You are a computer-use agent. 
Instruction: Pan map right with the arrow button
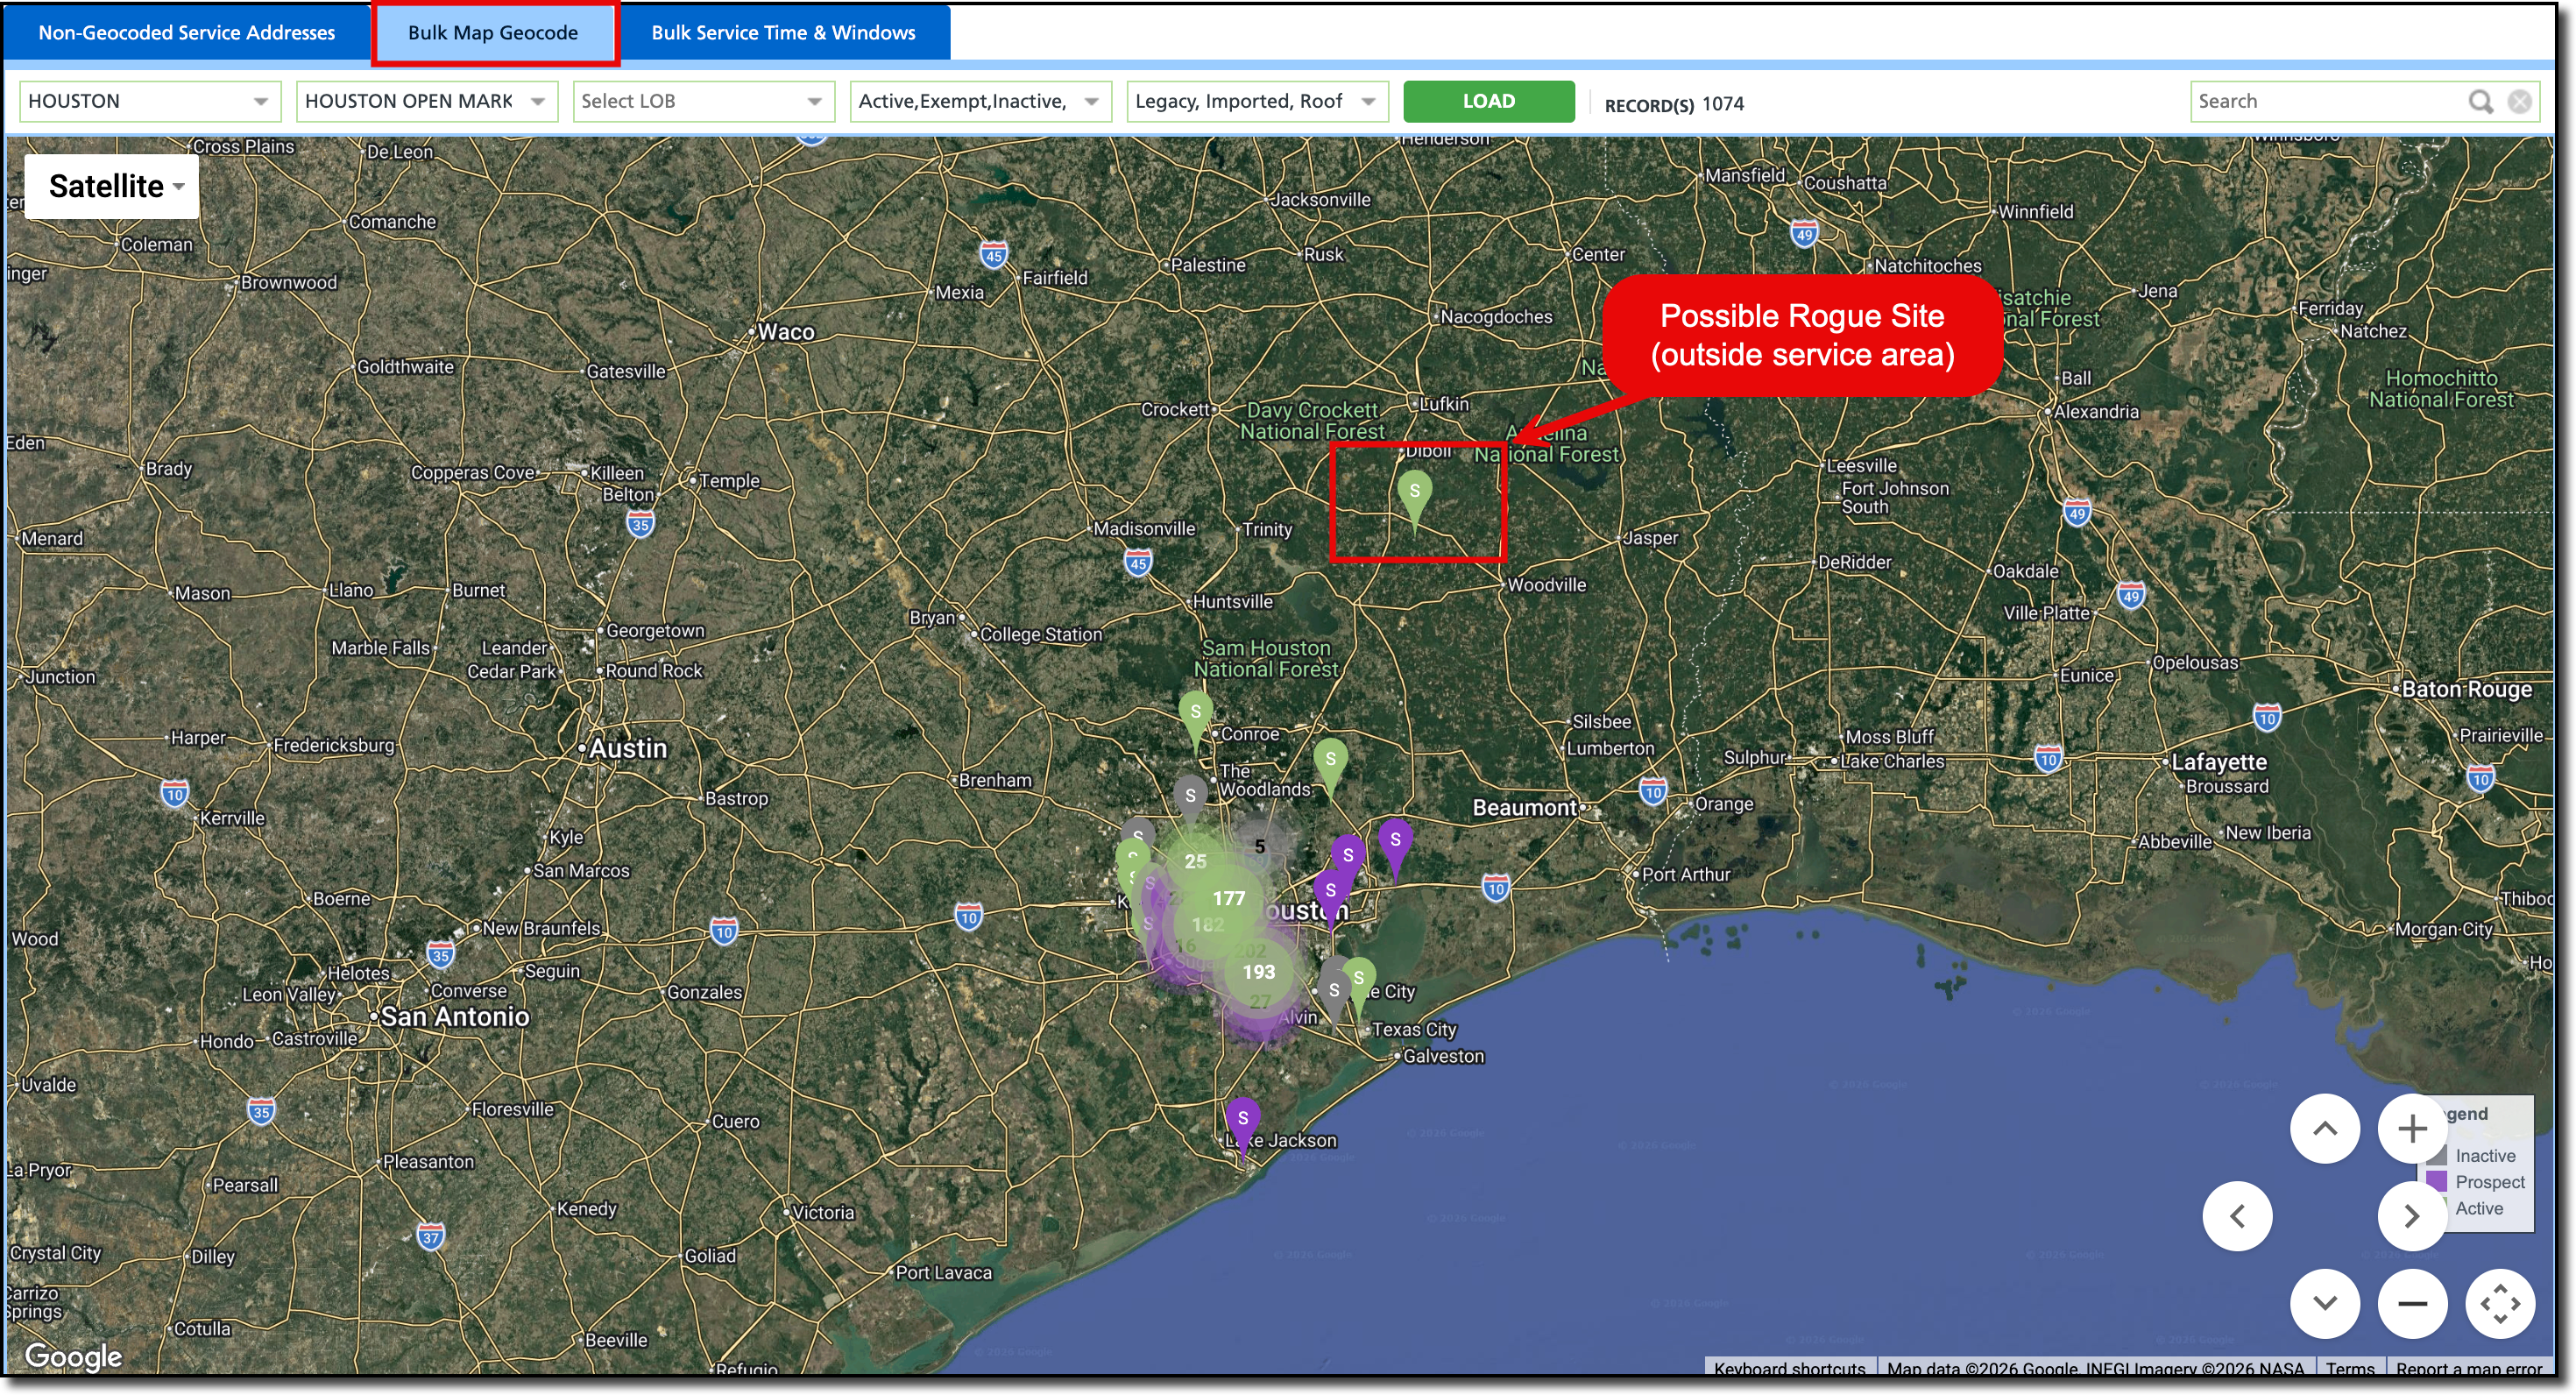[x=2411, y=1216]
